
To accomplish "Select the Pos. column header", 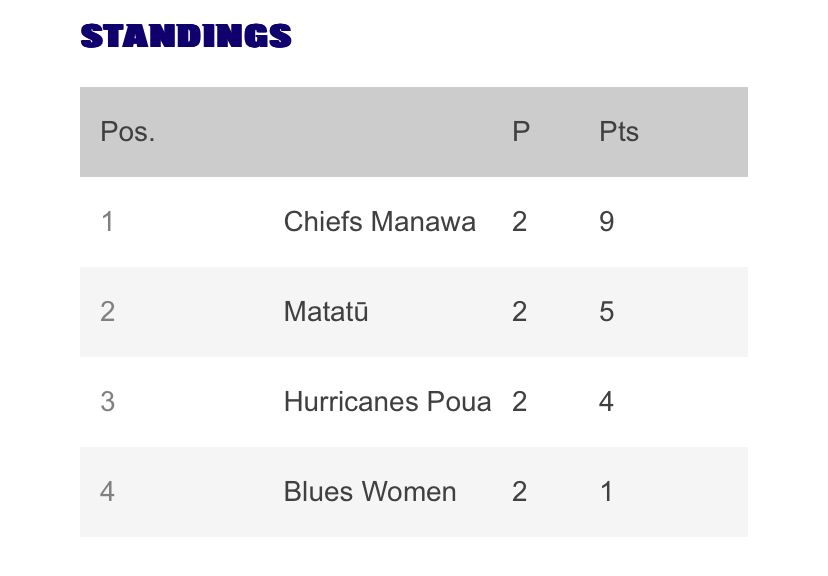I will (128, 131).
